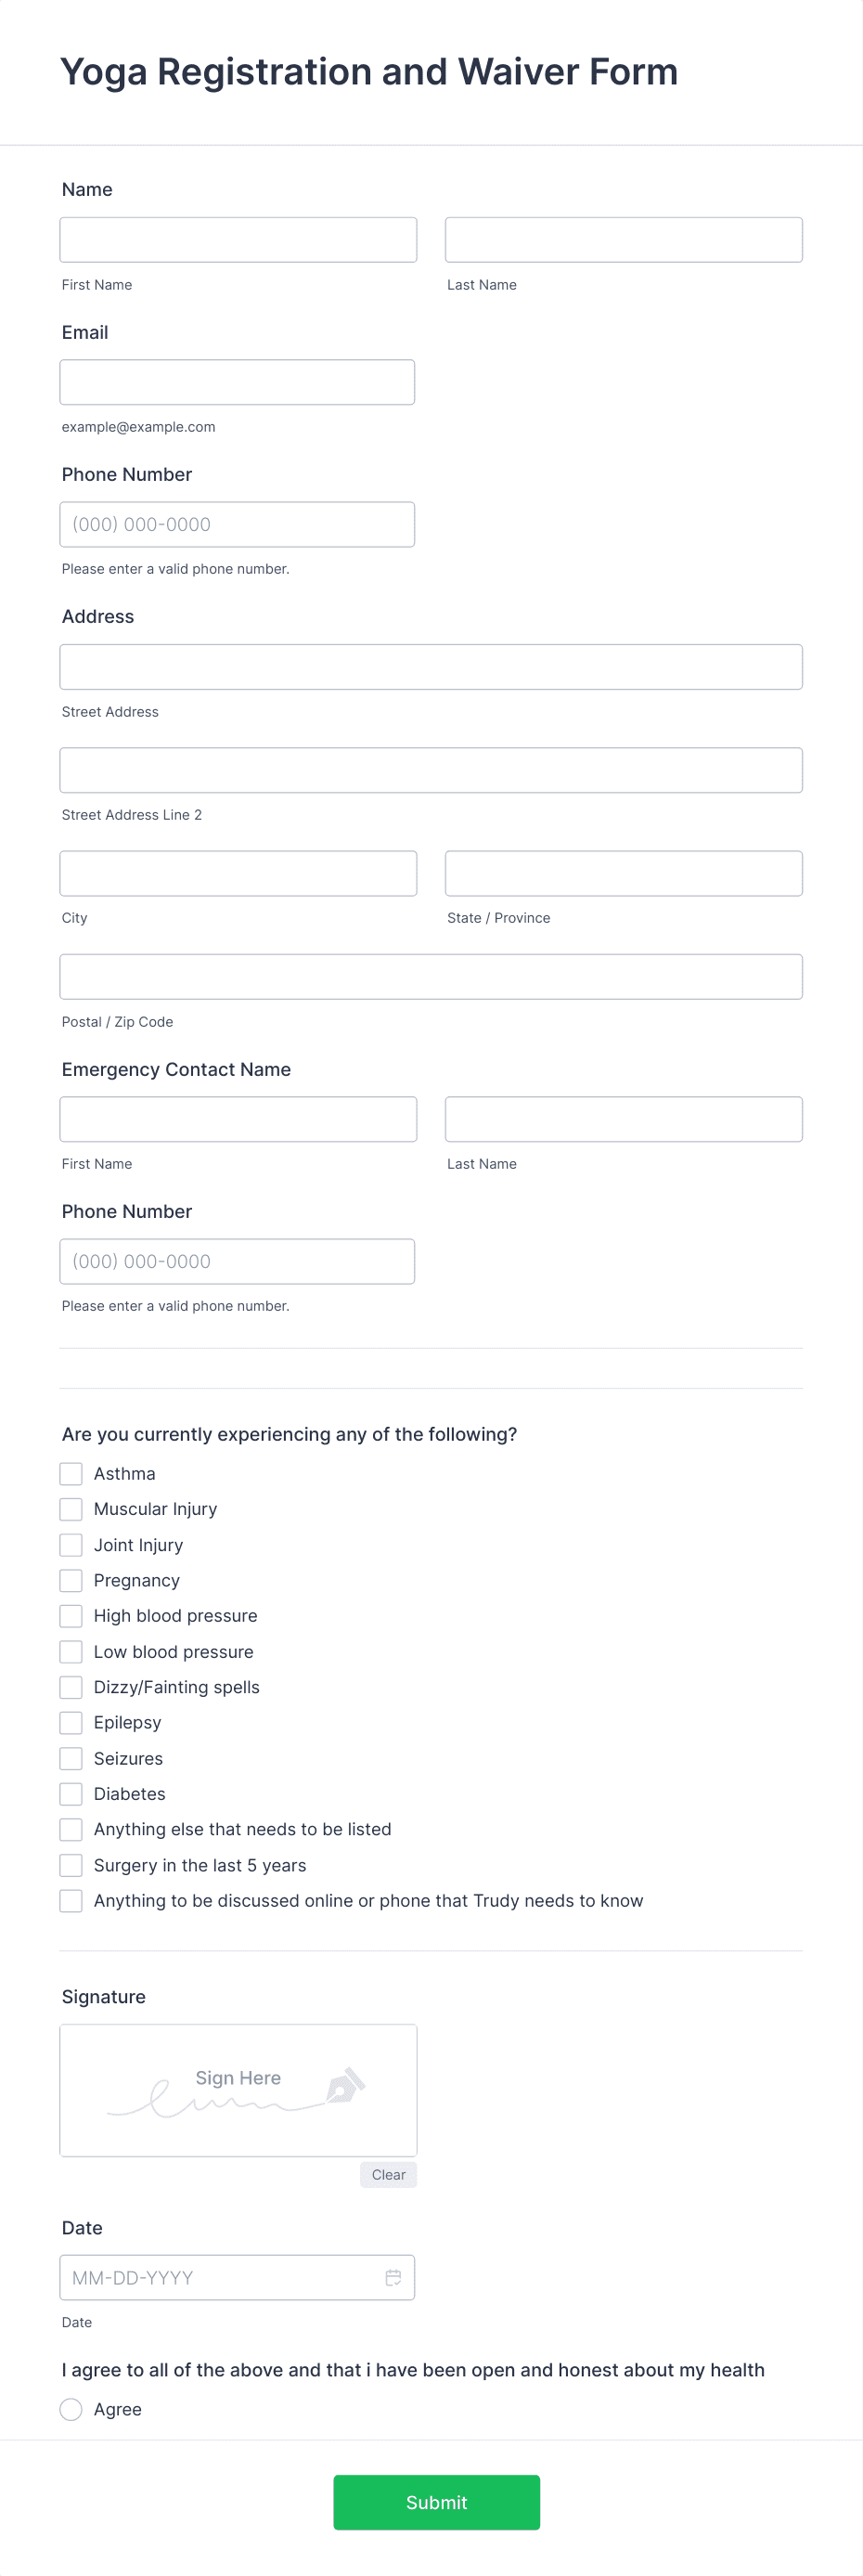Check Surgery in the last 5 years
The width and height of the screenshot is (863, 2576).
tap(70, 1865)
